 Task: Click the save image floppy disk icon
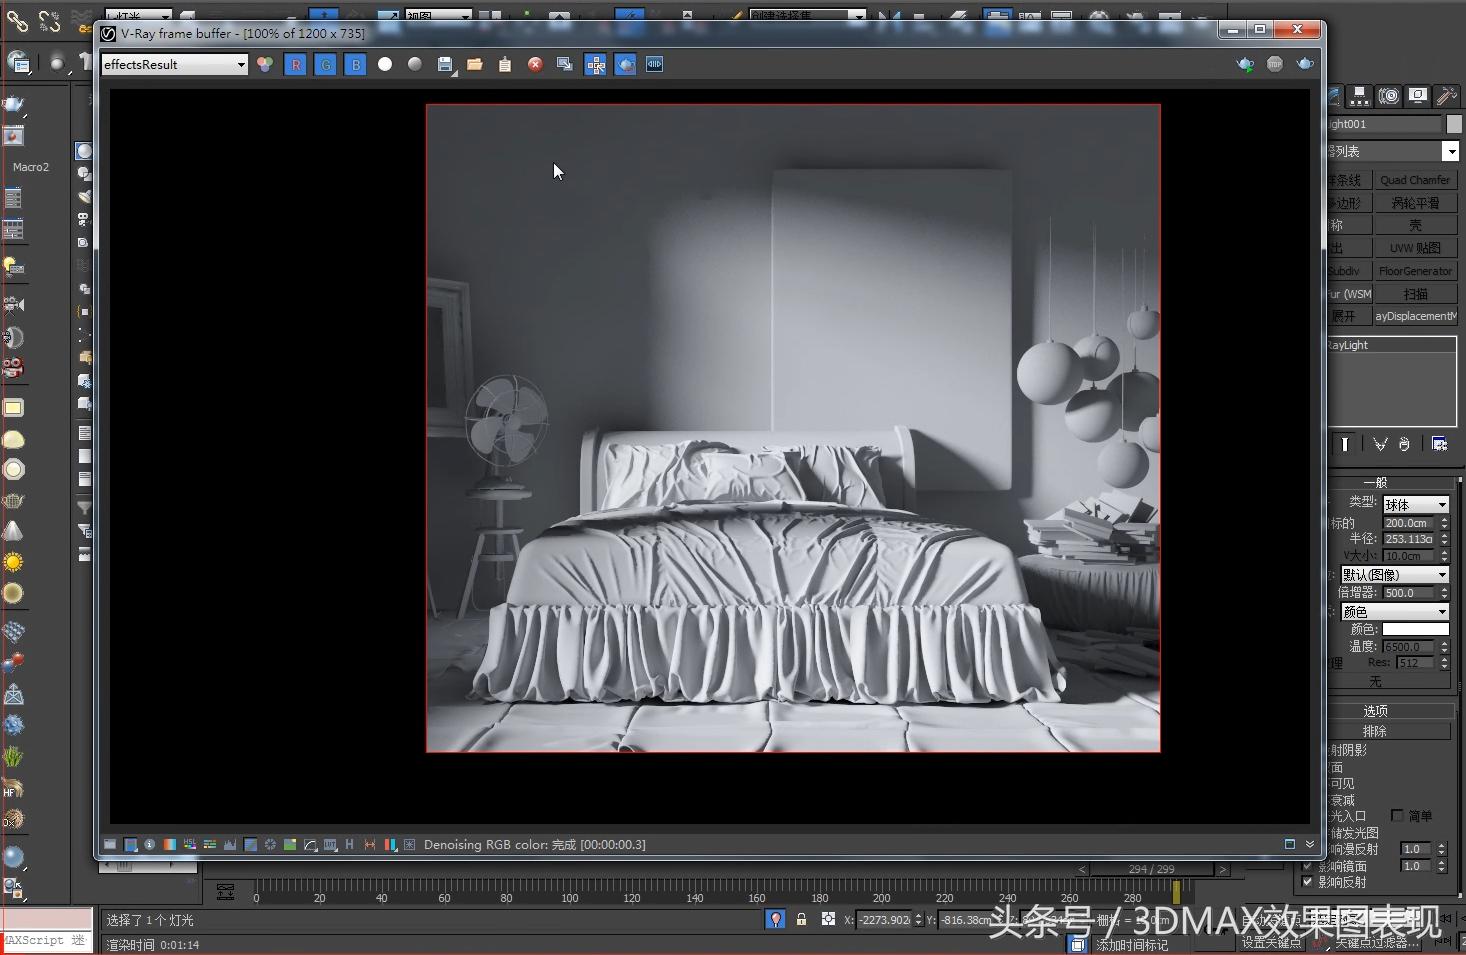point(445,65)
